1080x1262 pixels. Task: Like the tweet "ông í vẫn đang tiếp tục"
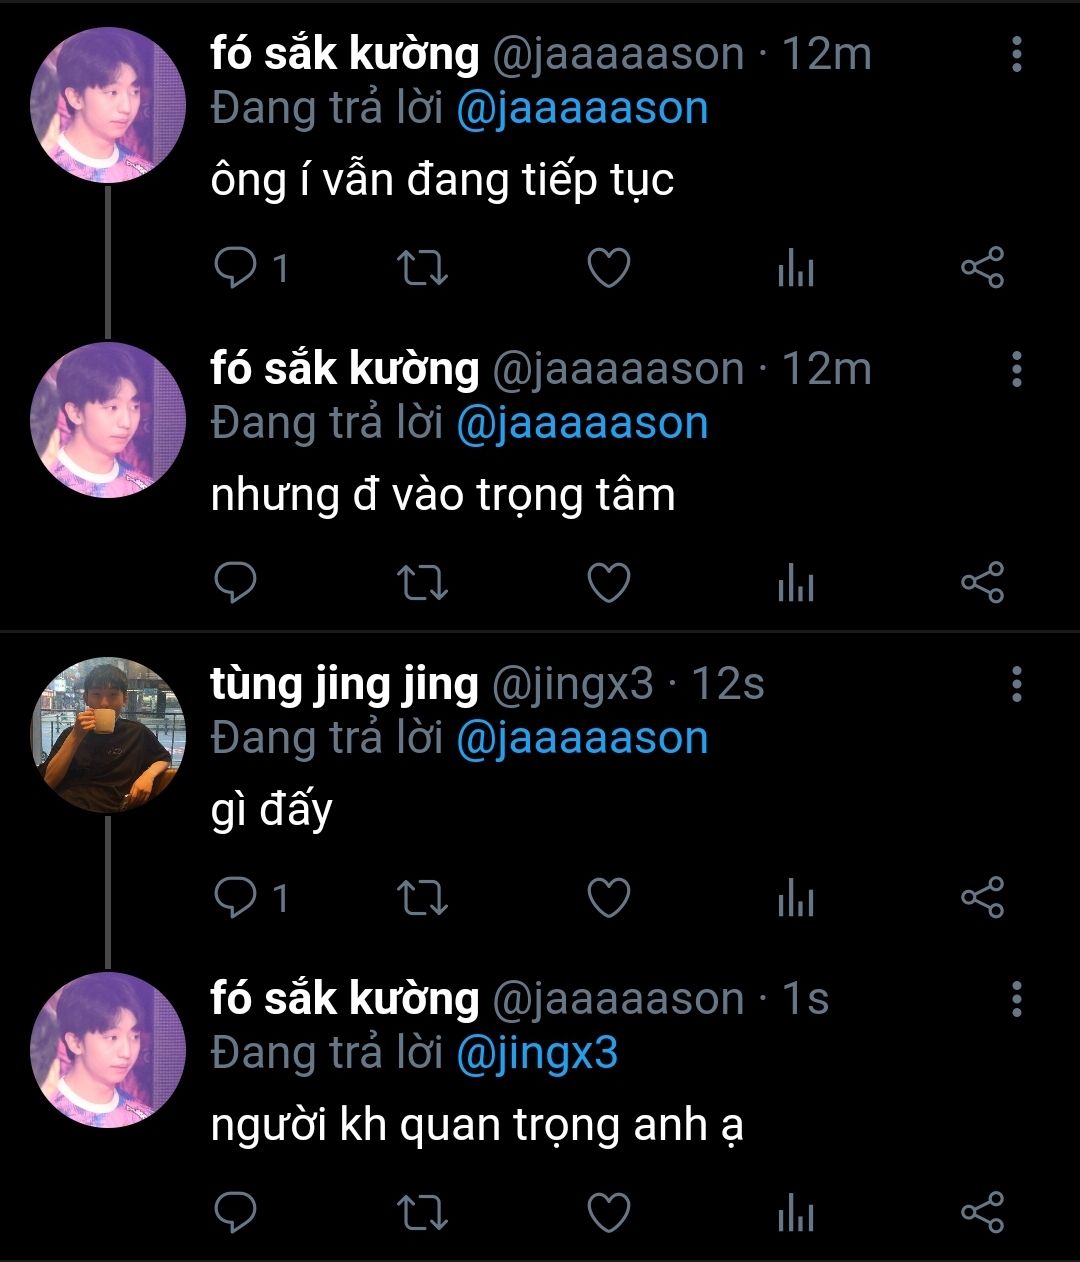(608, 268)
